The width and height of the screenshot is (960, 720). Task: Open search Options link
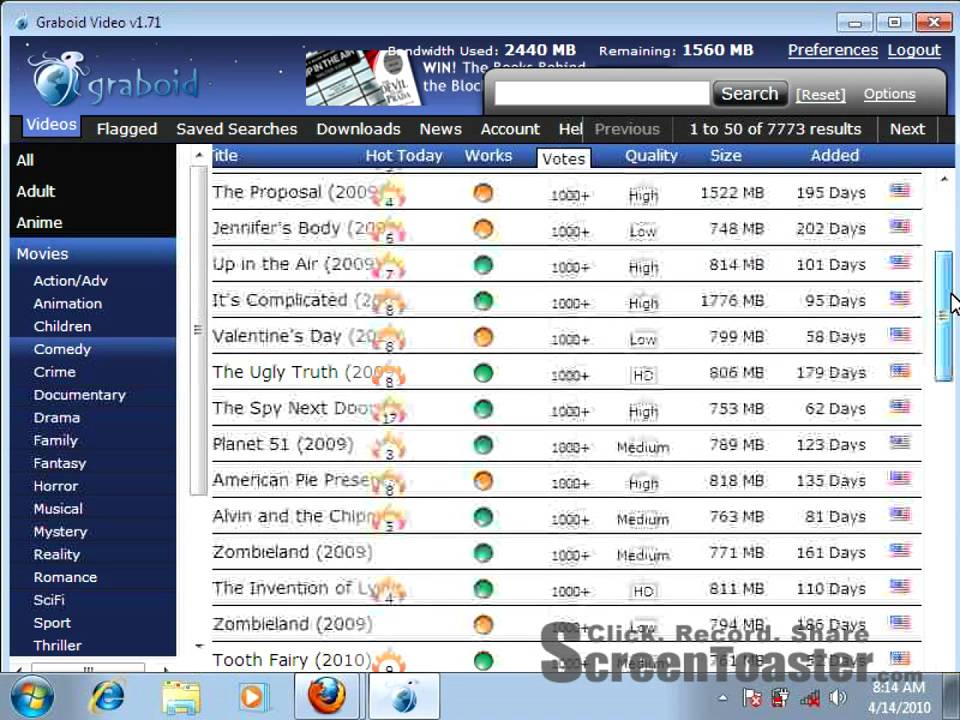(890, 94)
